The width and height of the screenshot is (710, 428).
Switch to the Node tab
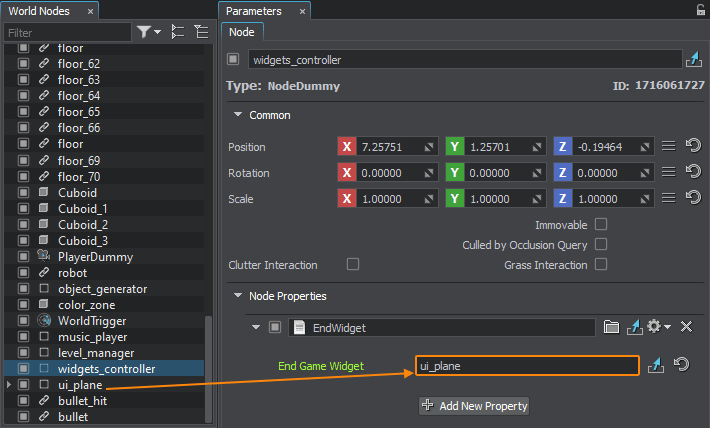pyautogui.click(x=242, y=32)
